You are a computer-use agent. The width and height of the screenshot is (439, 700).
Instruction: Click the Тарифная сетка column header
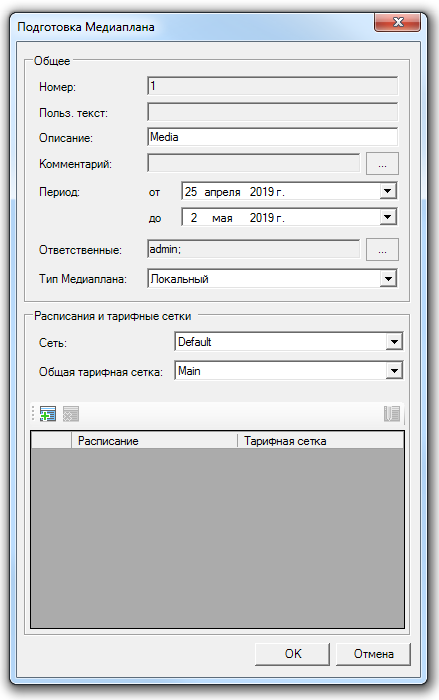[320, 441]
